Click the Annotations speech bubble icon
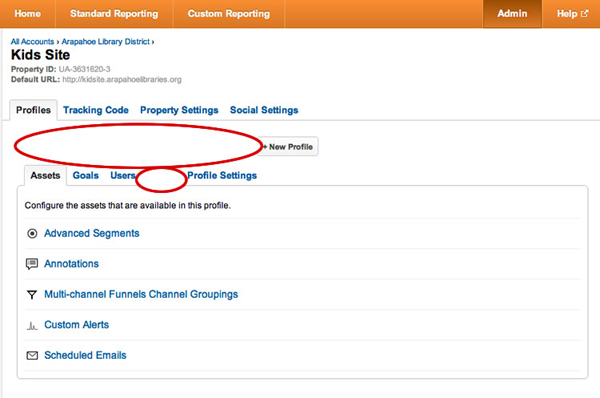This screenshot has width=600, height=398. [x=32, y=264]
